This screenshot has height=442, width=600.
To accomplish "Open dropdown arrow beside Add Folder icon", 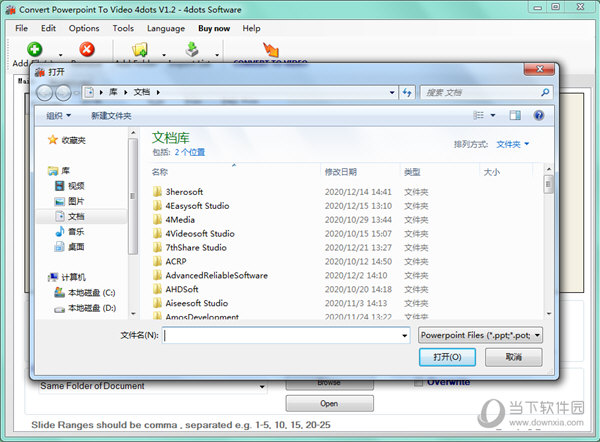I will pyautogui.click(x=164, y=55).
